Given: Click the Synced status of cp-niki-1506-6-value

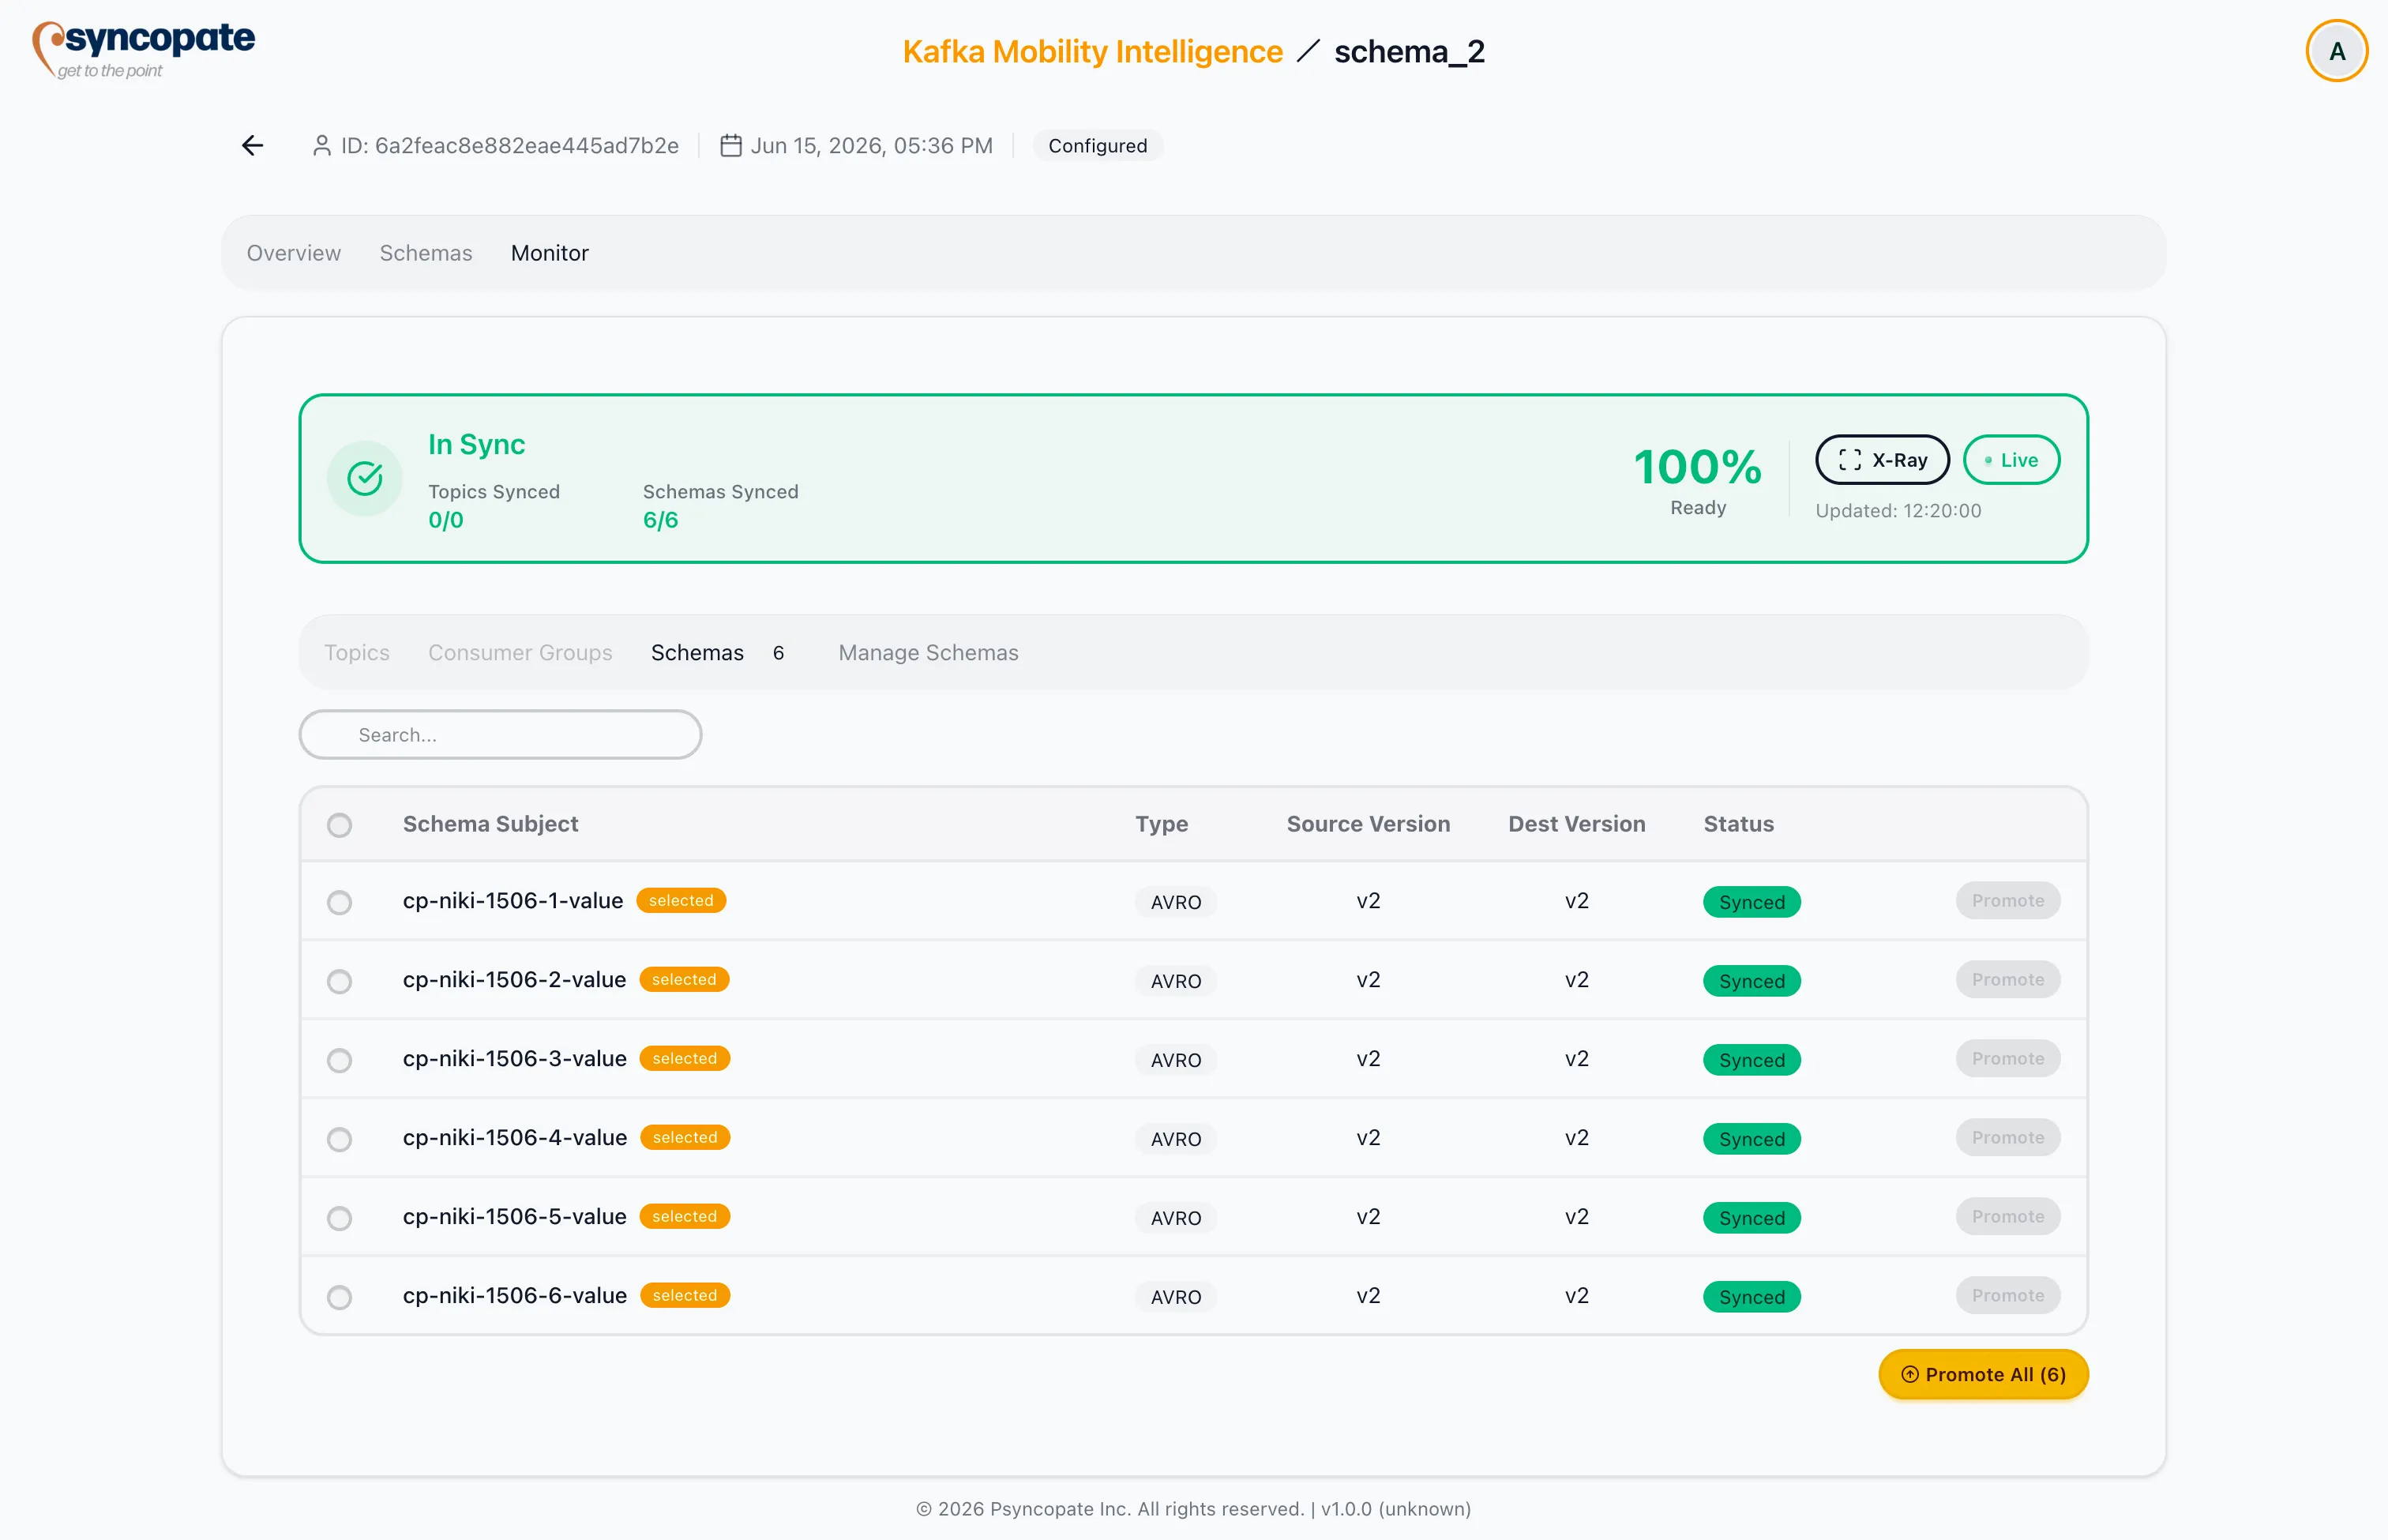Looking at the screenshot, I should (1751, 1297).
